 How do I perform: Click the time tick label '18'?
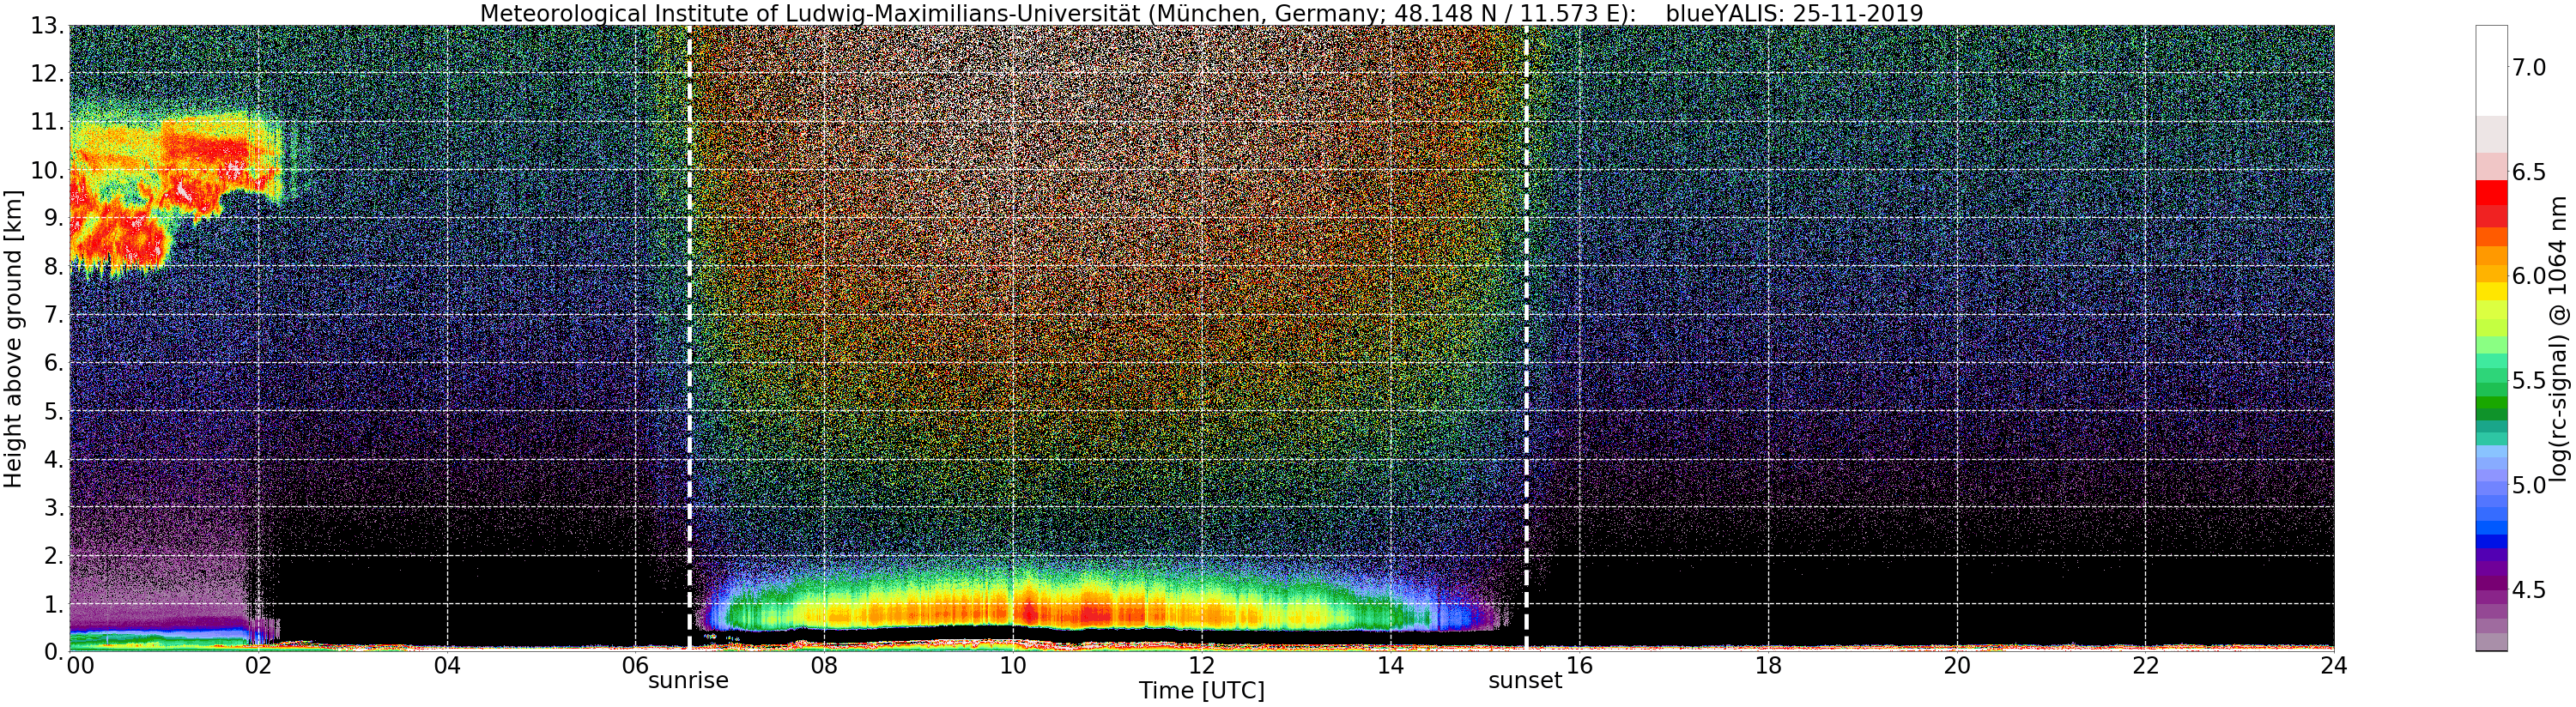coord(1768,665)
